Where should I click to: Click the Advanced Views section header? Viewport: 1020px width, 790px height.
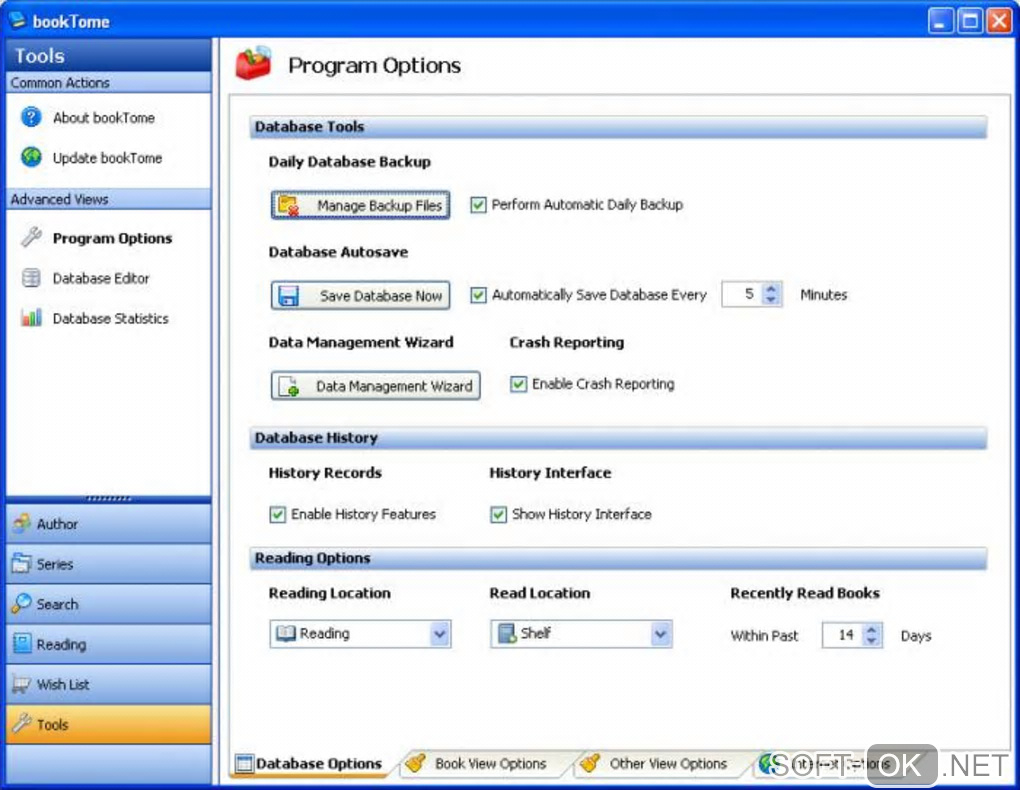pos(108,199)
